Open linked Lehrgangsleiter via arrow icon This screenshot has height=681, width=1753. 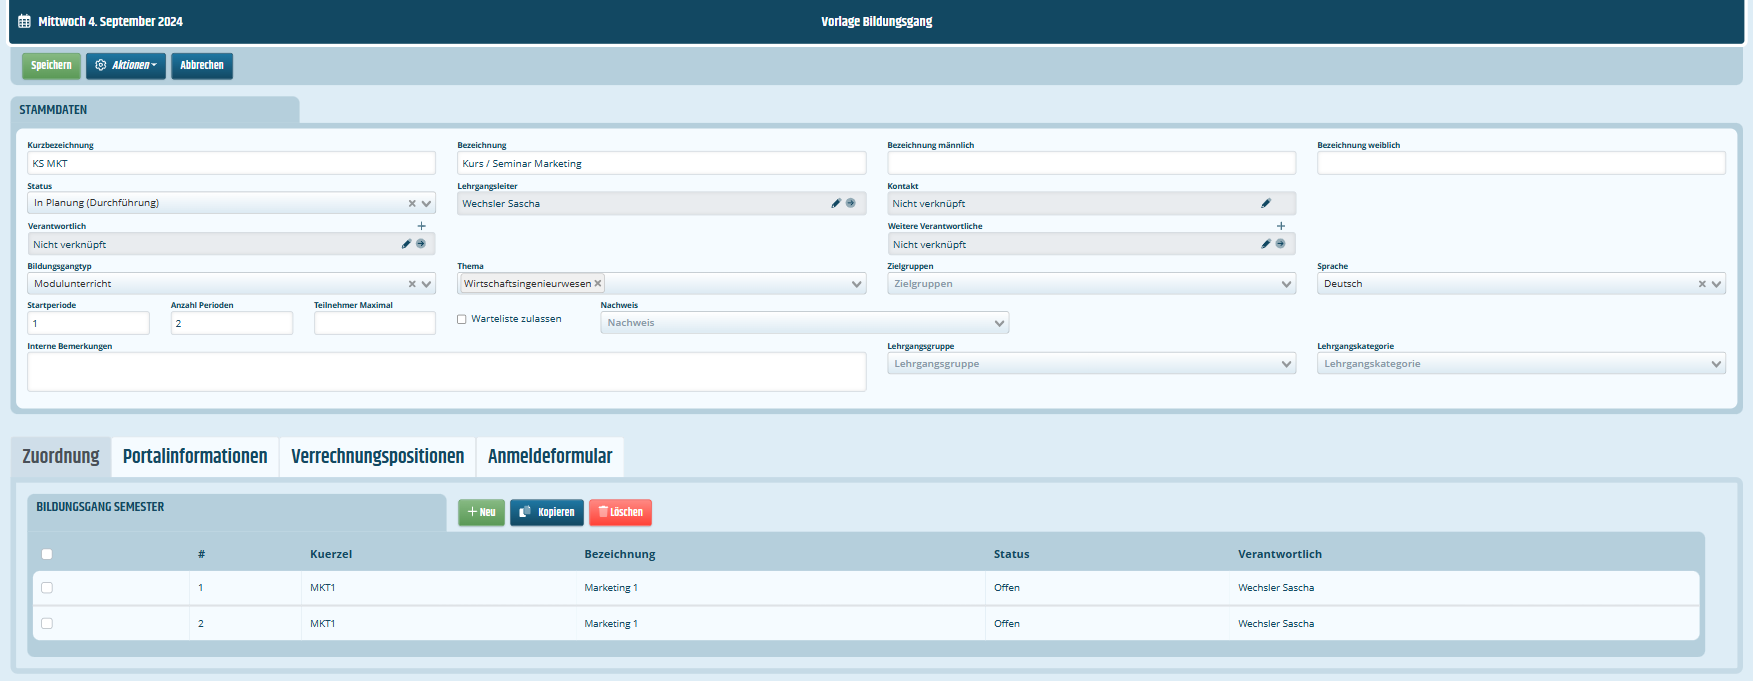coord(851,203)
